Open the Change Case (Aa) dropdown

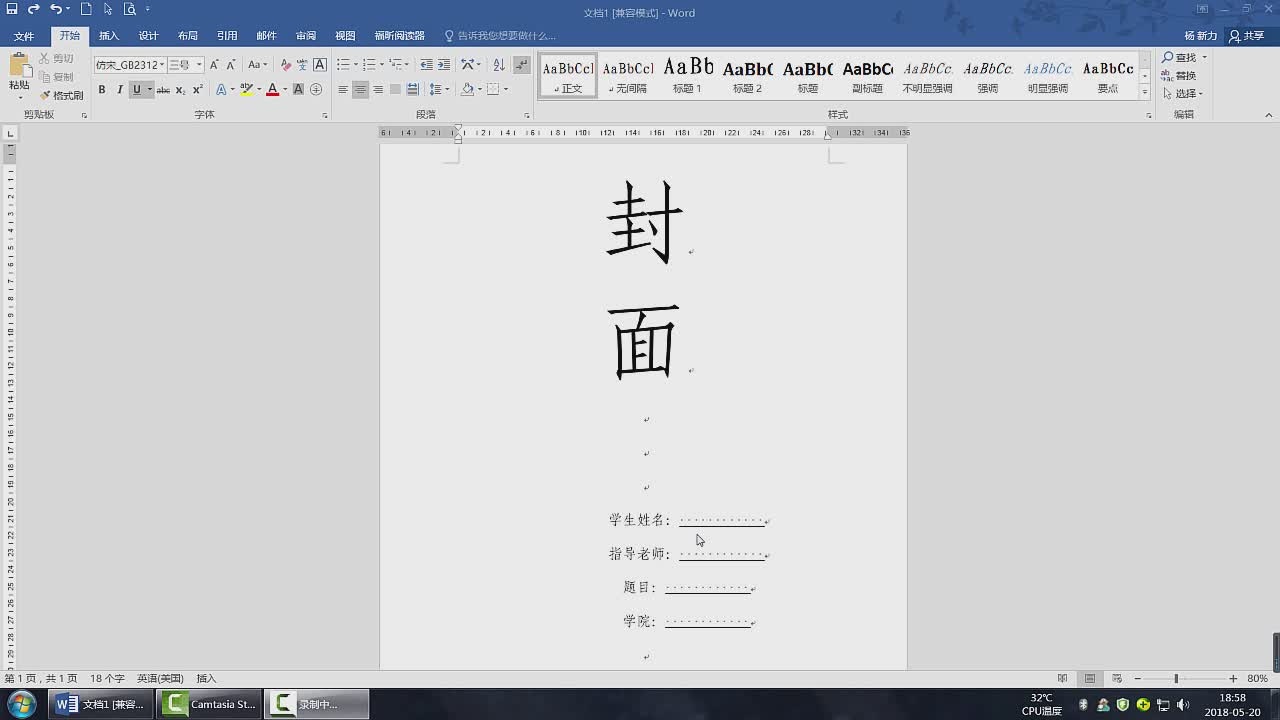pyautogui.click(x=257, y=64)
